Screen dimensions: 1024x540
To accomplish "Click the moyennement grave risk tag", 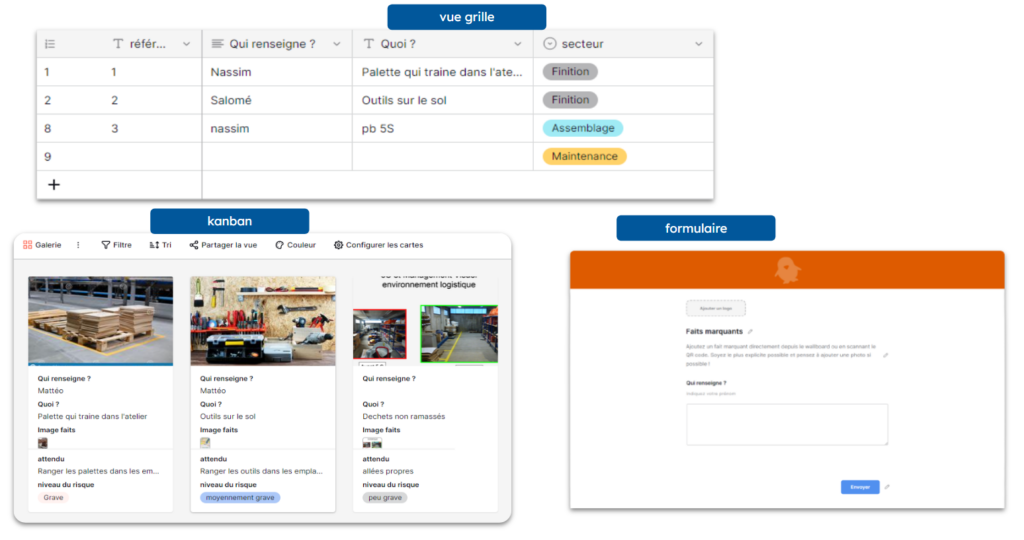I will point(240,498).
